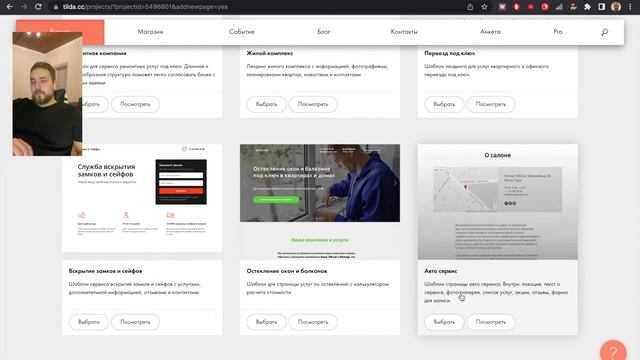Toggle the browser side panel icon
This screenshot has height=360, width=640.
coord(602,7)
